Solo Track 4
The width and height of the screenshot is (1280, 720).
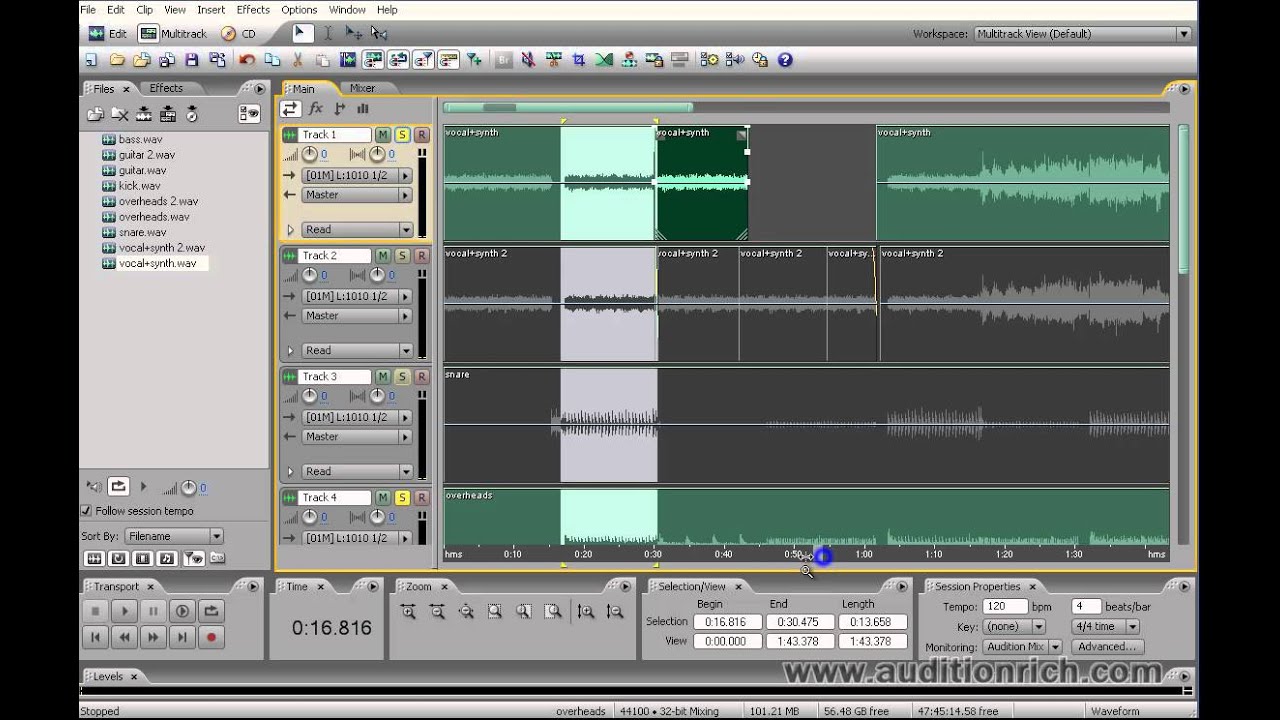pos(402,498)
